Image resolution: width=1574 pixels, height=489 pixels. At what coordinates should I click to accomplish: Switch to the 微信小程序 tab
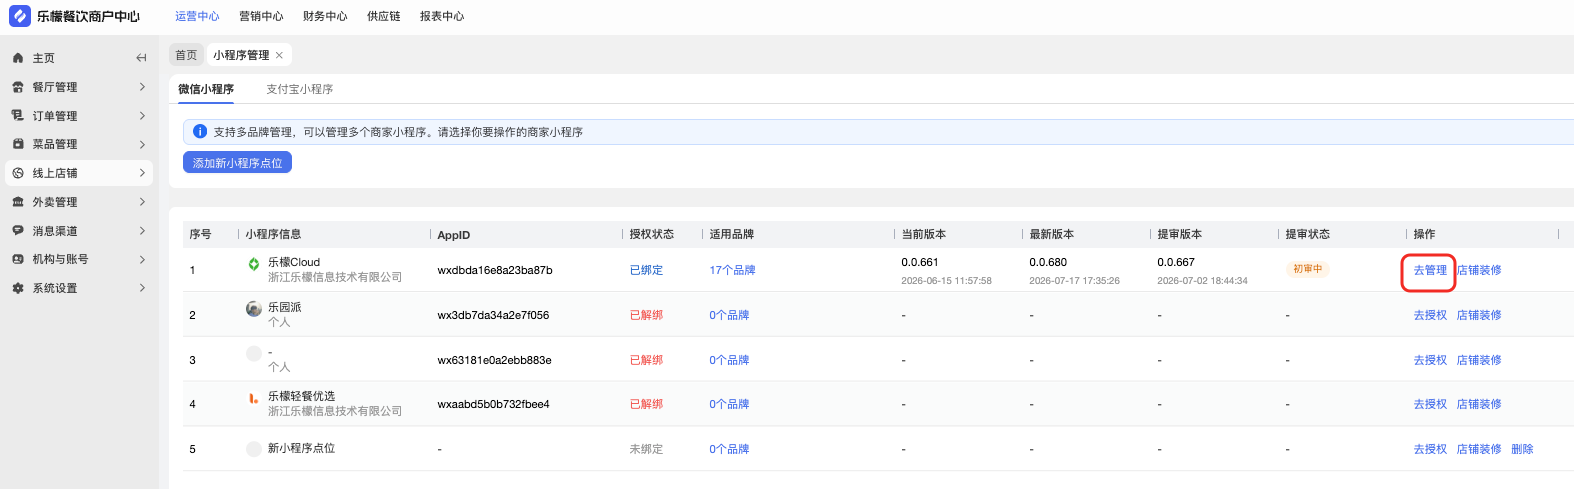(x=206, y=89)
